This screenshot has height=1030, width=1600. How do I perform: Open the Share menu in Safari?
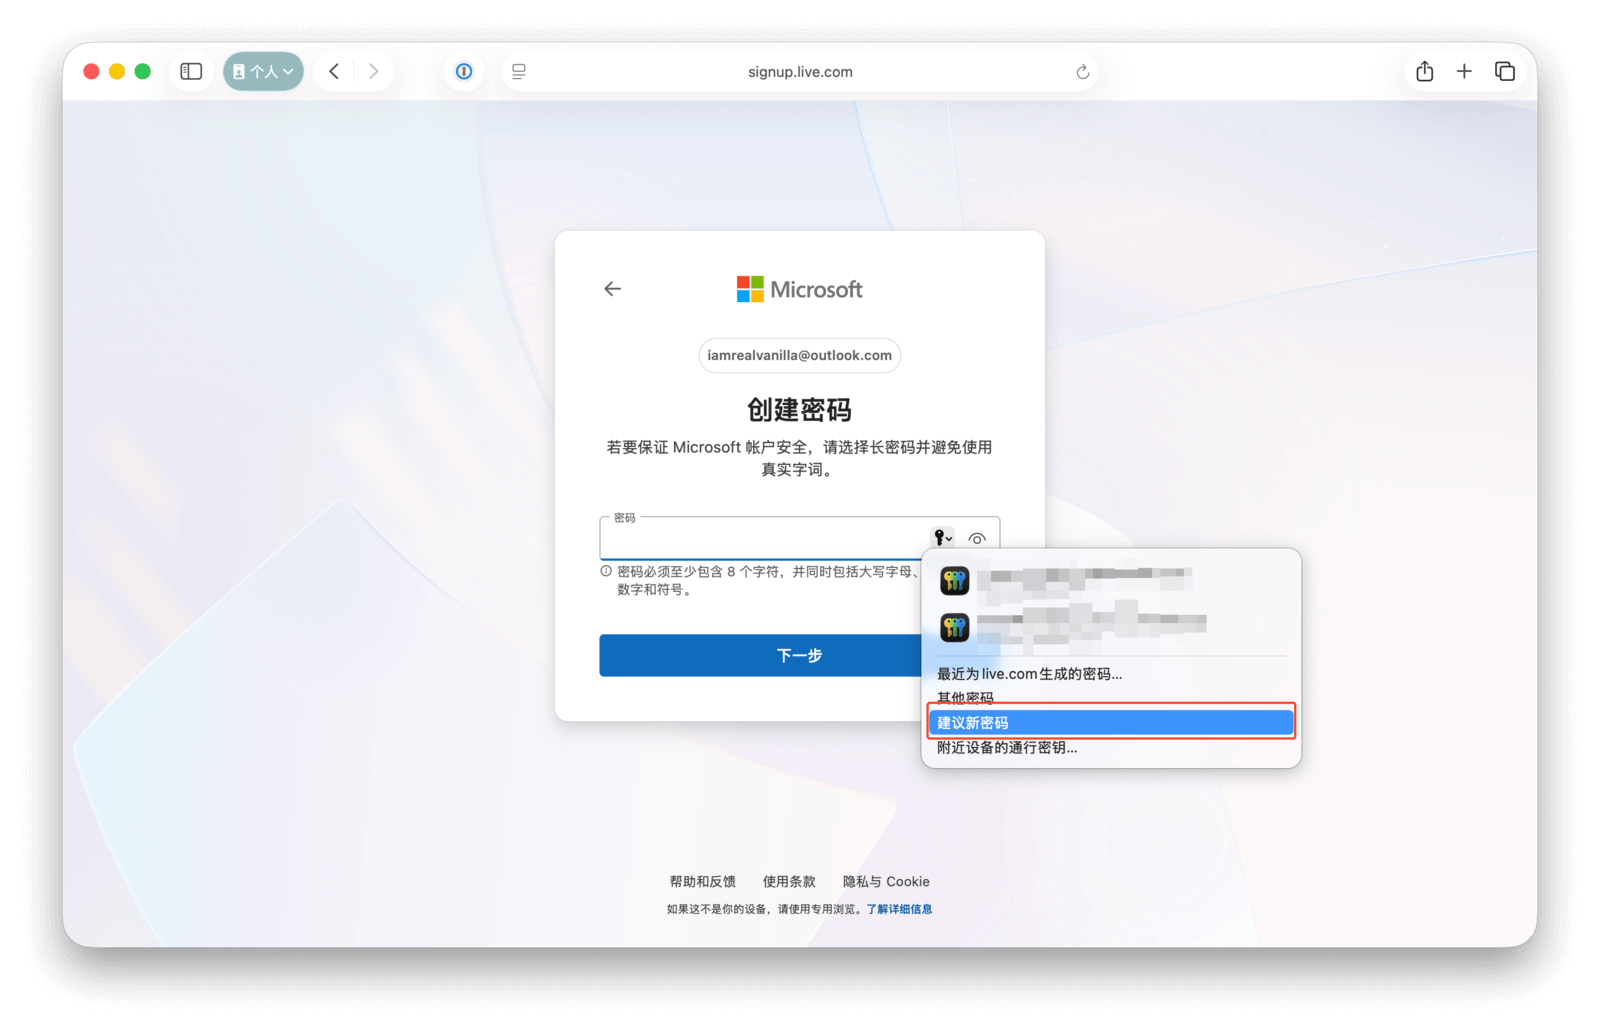[x=1425, y=71]
